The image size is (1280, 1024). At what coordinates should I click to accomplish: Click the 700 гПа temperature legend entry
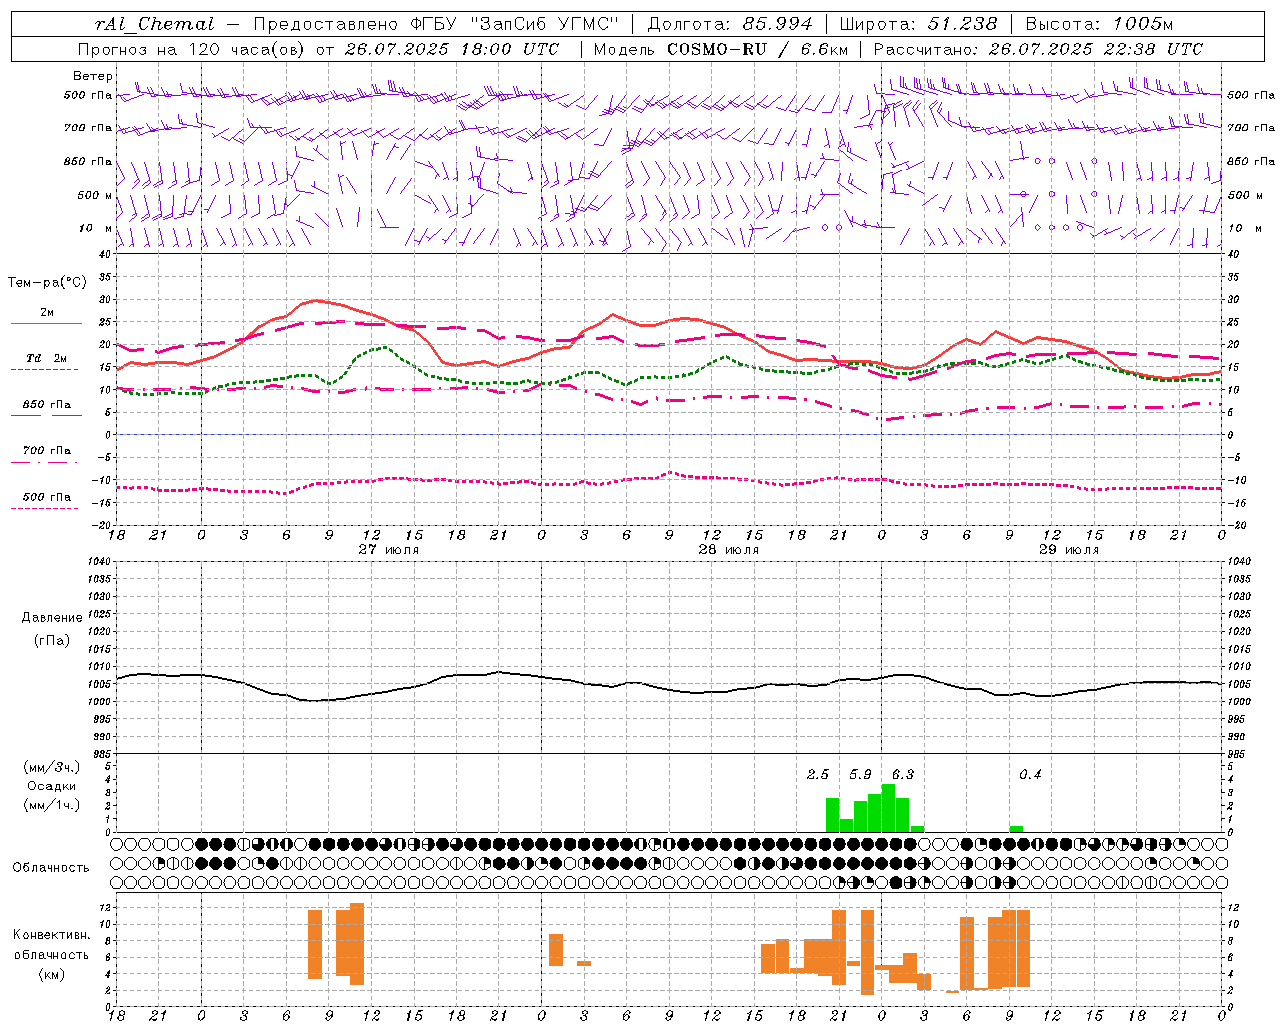(x=47, y=450)
